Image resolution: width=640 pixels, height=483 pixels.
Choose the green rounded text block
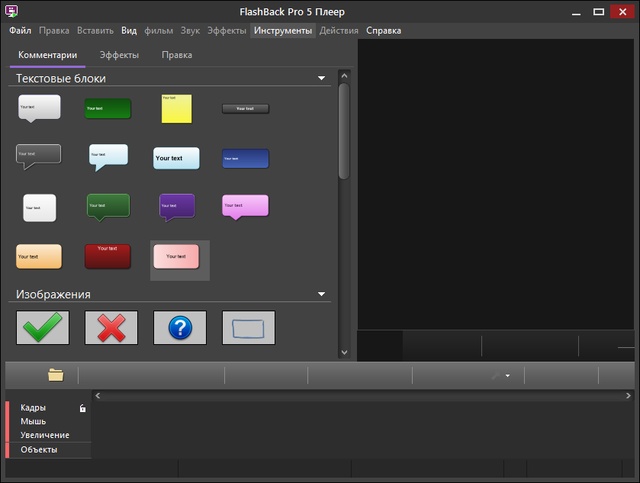point(108,108)
